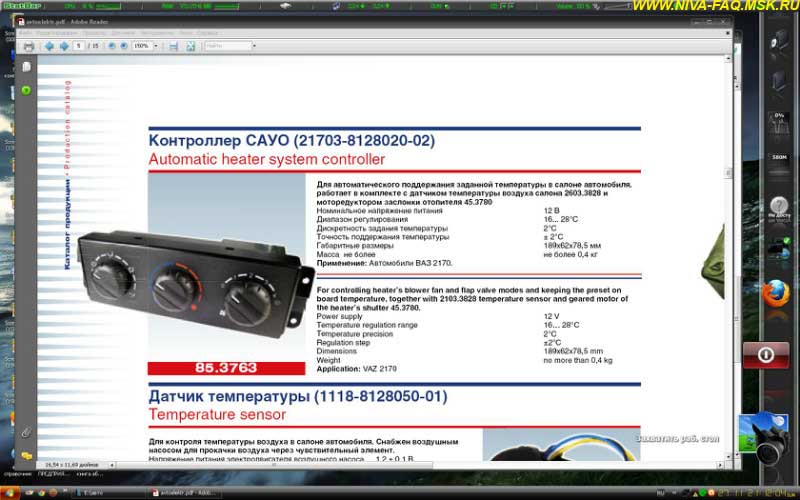Click the Save icon in the toolbar

[x=174, y=46]
